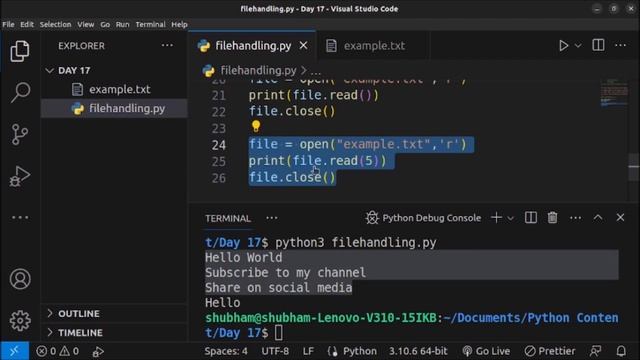Click the Run Python File play button

(x=564, y=45)
